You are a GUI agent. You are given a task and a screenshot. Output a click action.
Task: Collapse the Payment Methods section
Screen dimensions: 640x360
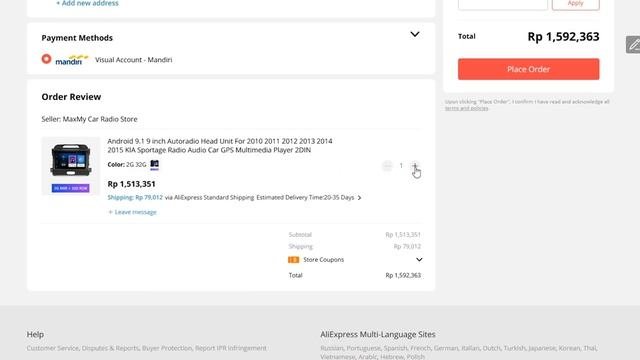pos(415,34)
